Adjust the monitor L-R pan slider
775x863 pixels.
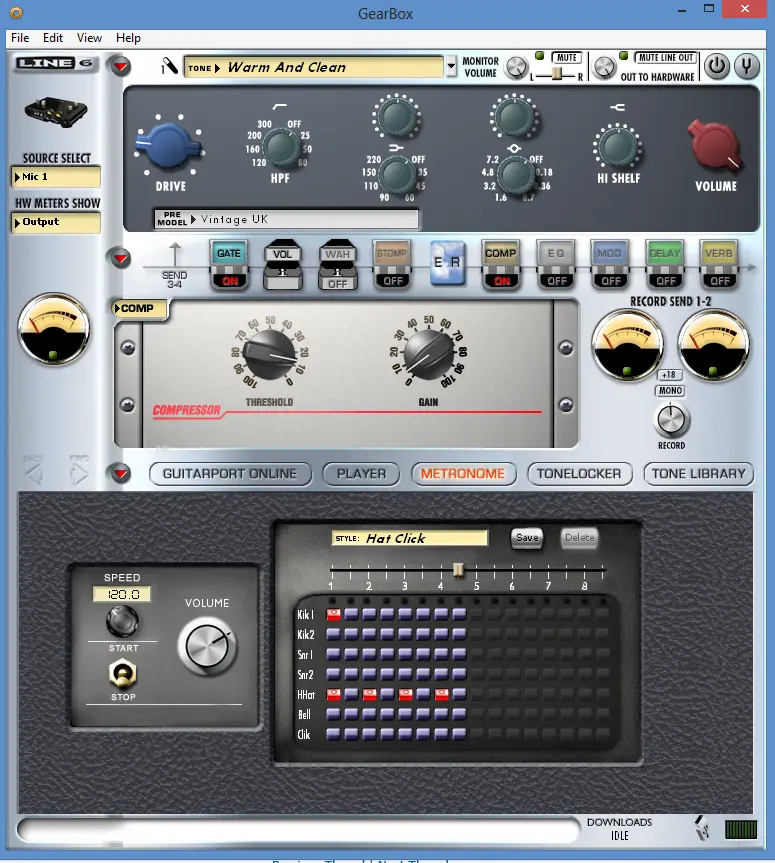[556, 74]
